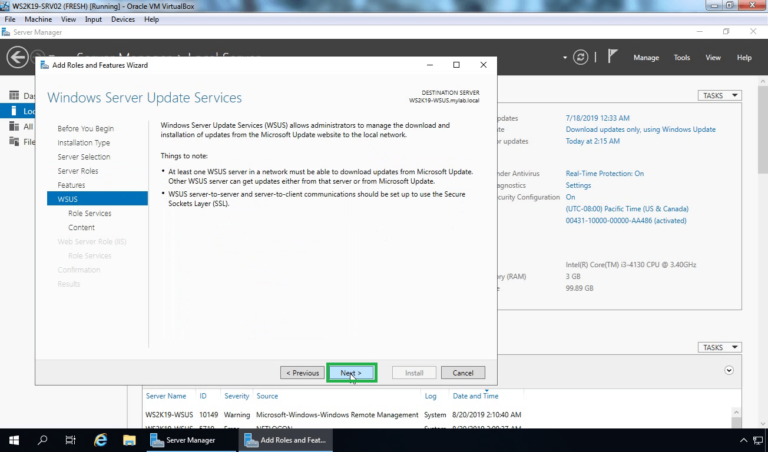768x452 pixels.
Task: Click the taskbar search magnifier icon
Action: click(x=43, y=439)
